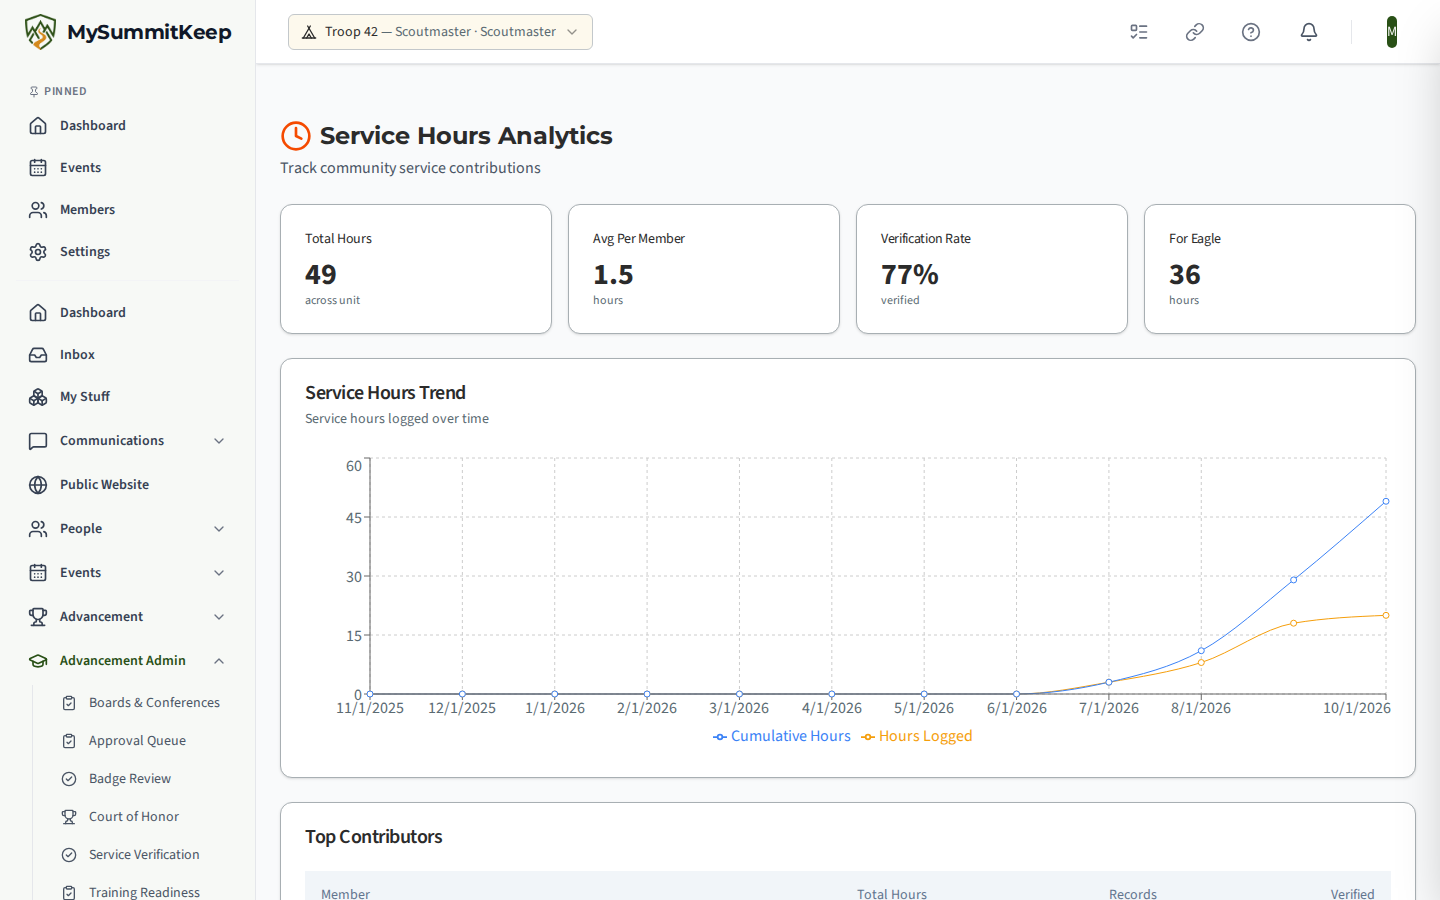Image resolution: width=1440 pixels, height=900 pixels.
Task: Toggle Hours Logged series in legend
Action: 916,736
